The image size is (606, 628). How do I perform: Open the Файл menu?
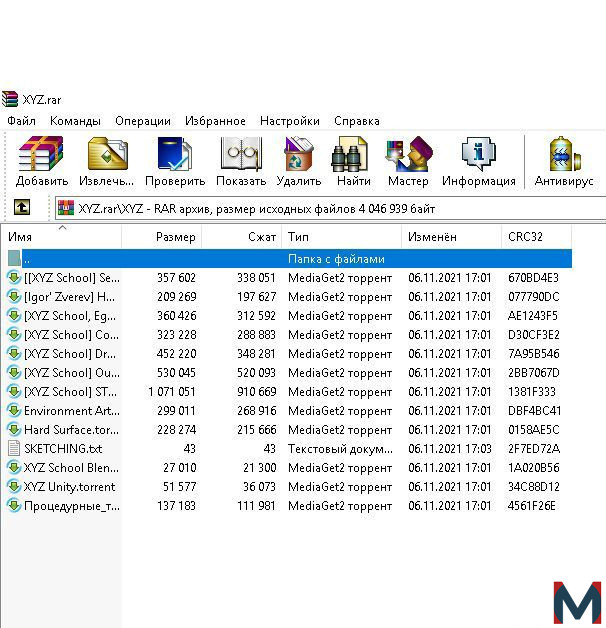(22, 121)
